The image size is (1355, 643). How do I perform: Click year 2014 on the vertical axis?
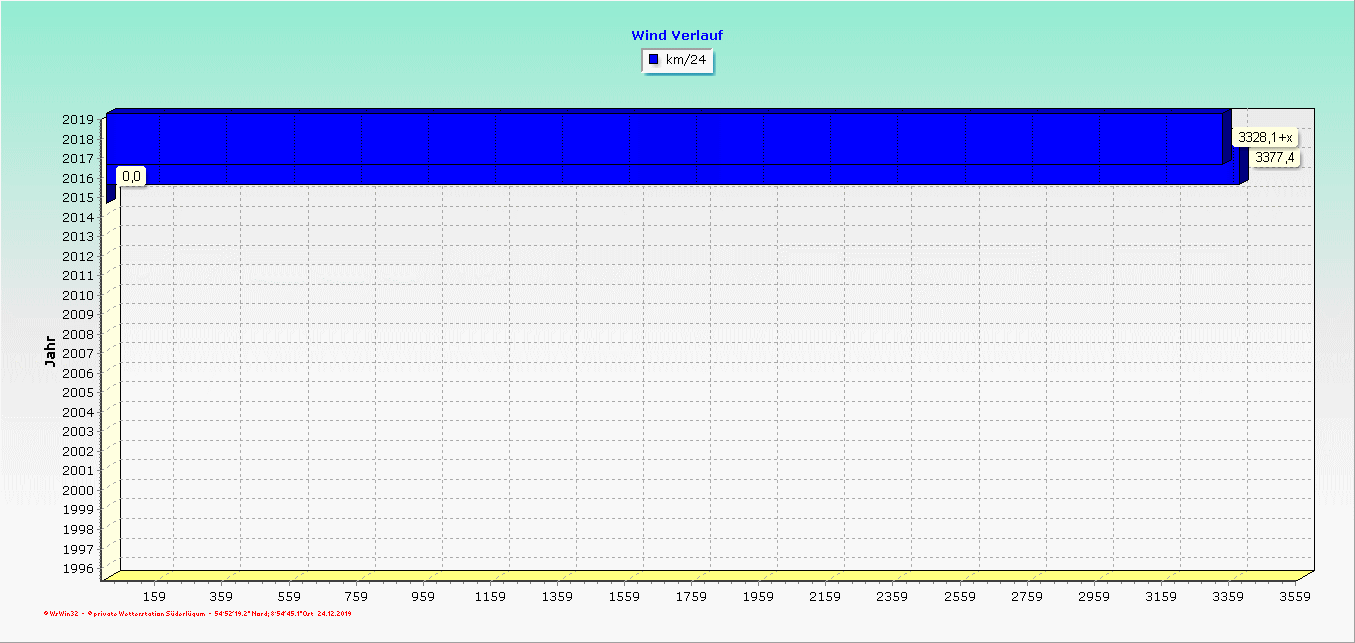[x=78, y=218]
